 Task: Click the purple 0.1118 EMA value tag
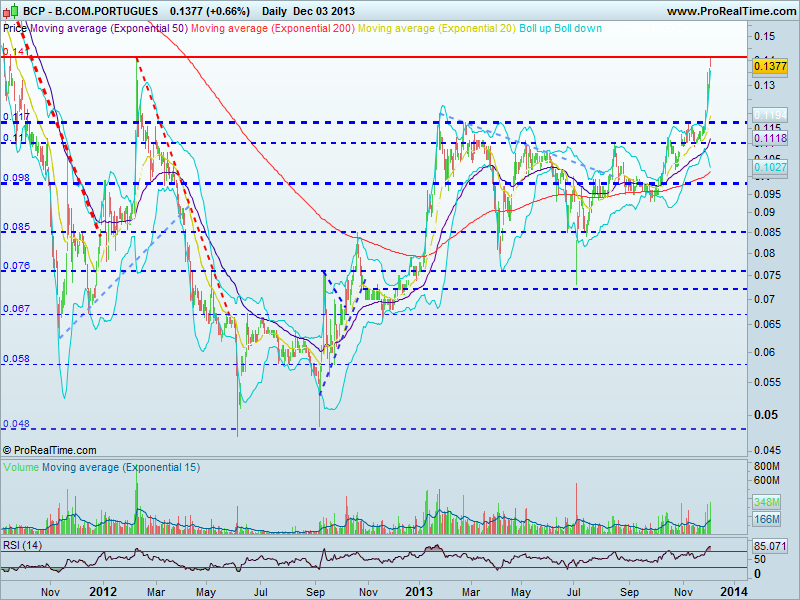point(770,138)
